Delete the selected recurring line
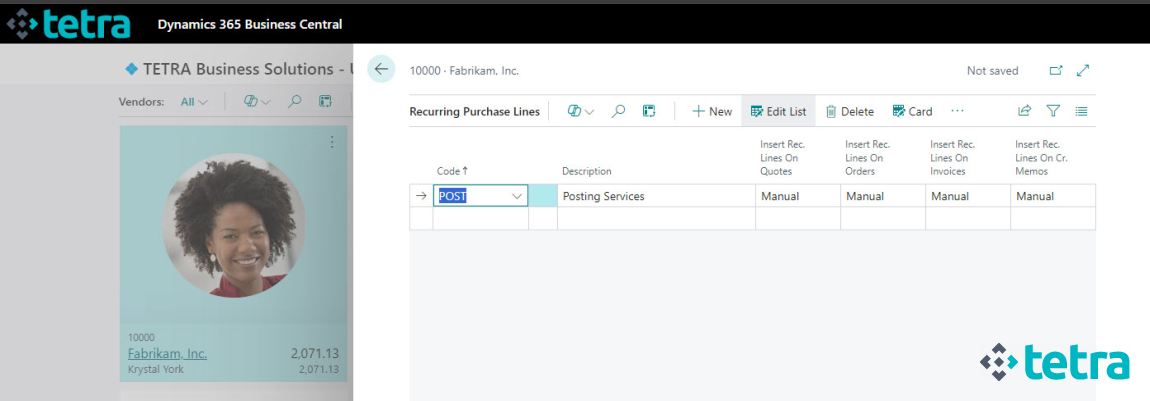1150x401 pixels. [849, 111]
